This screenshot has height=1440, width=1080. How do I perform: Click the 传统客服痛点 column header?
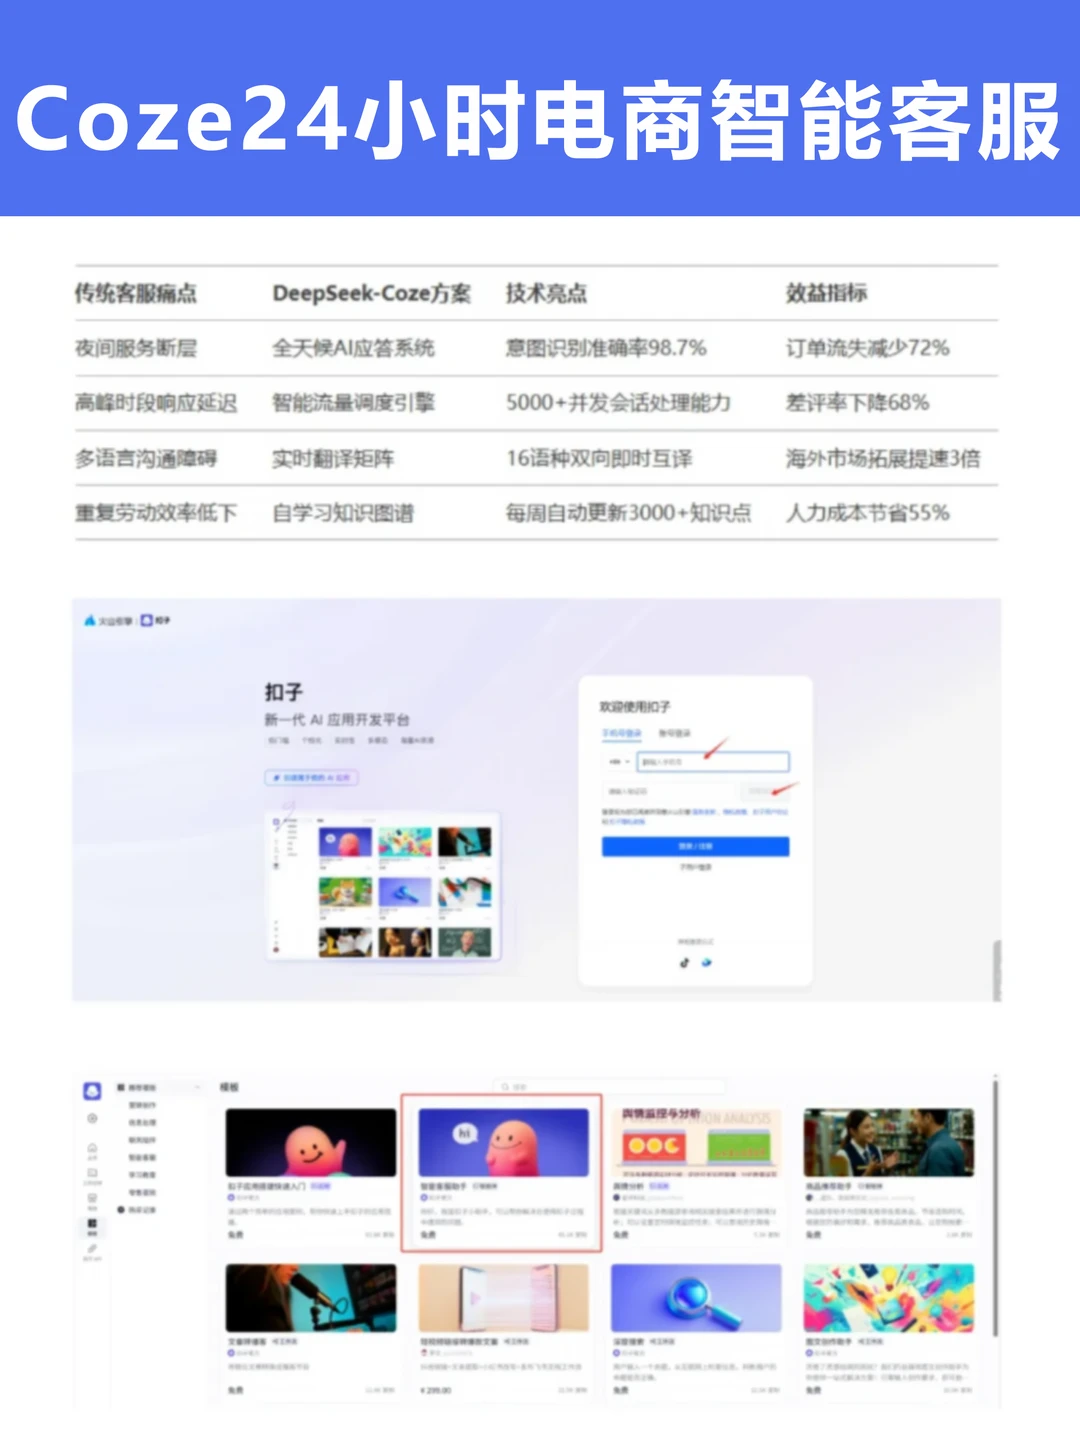pos(135,293)
